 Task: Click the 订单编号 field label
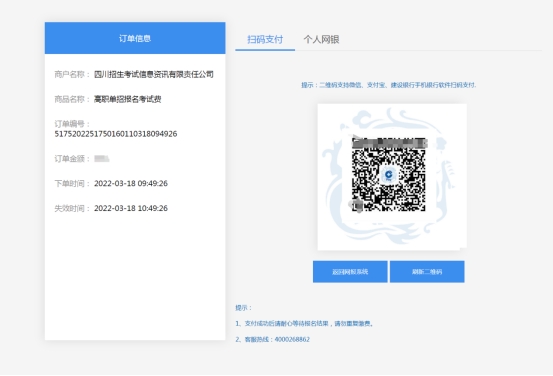pyautogui.click(x=72, y=124)
